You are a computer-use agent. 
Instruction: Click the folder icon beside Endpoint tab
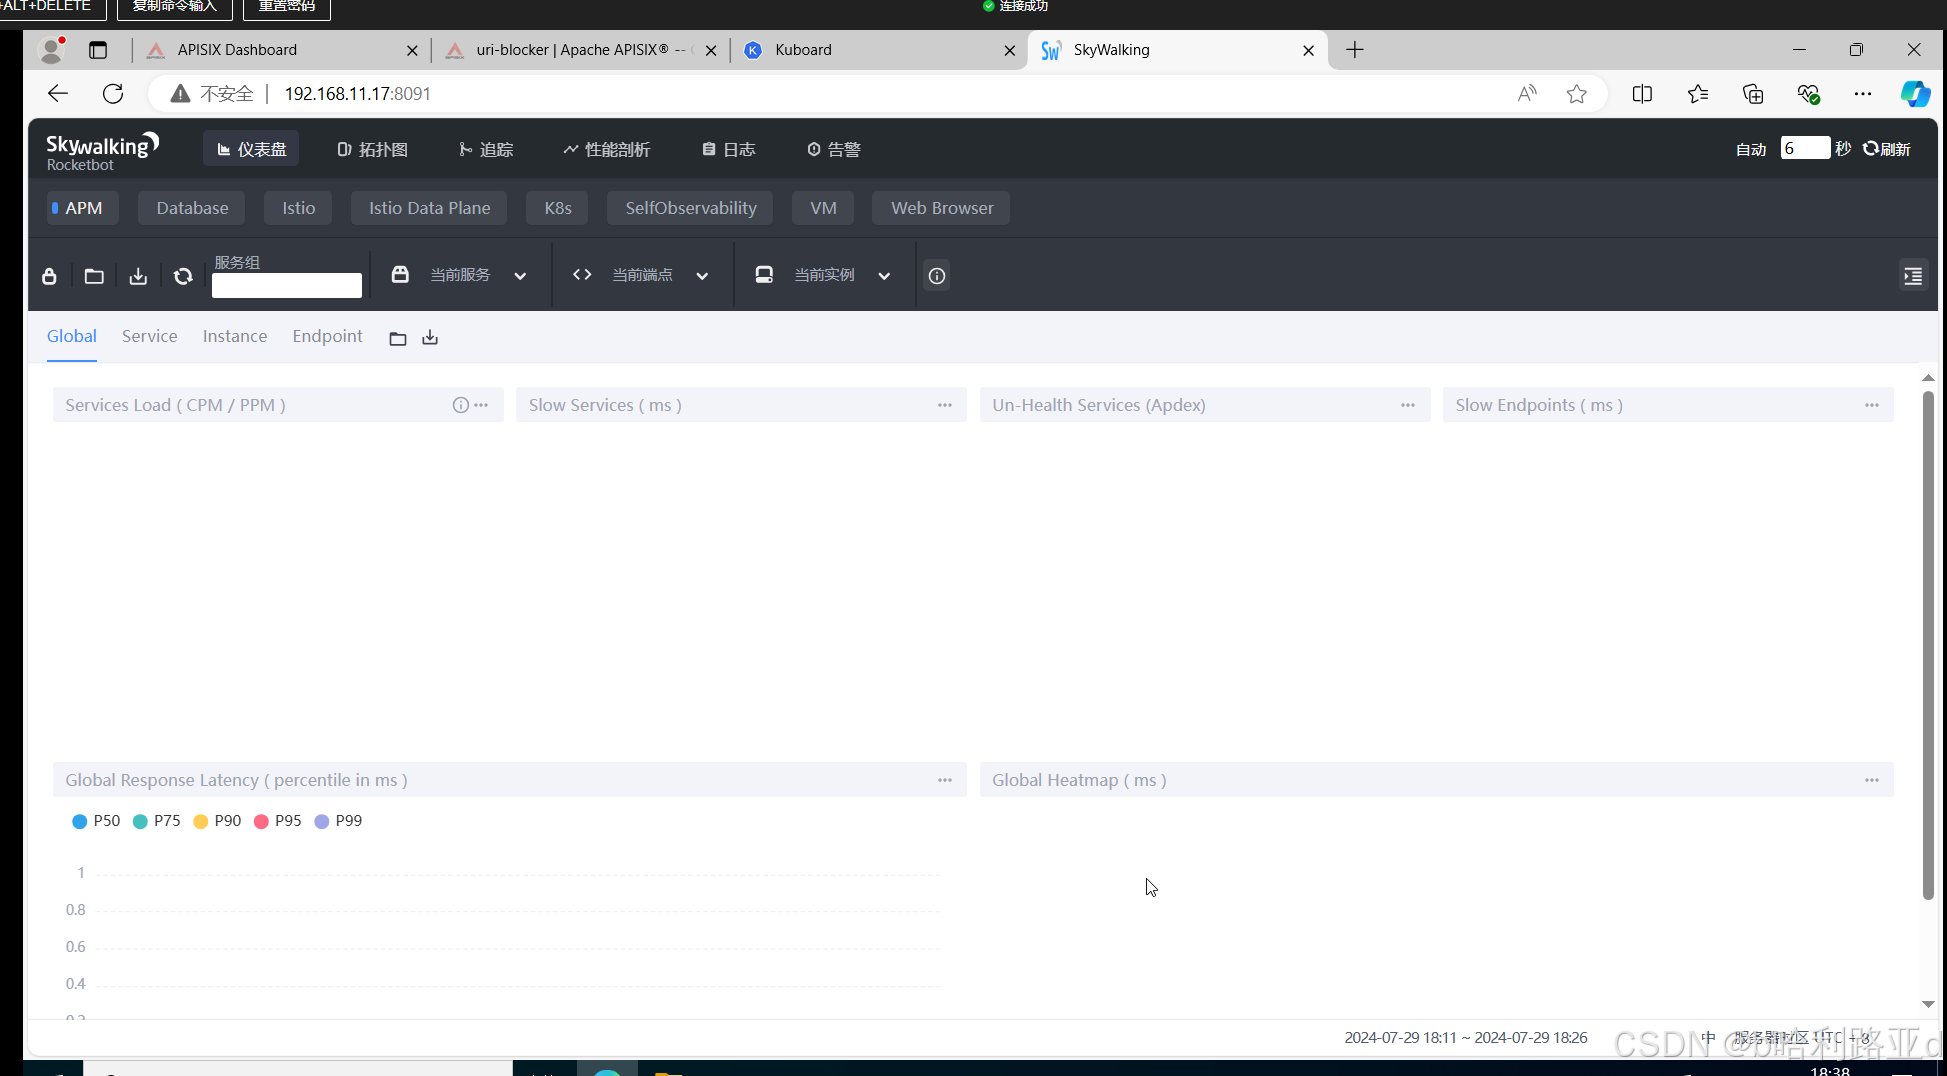398,338
